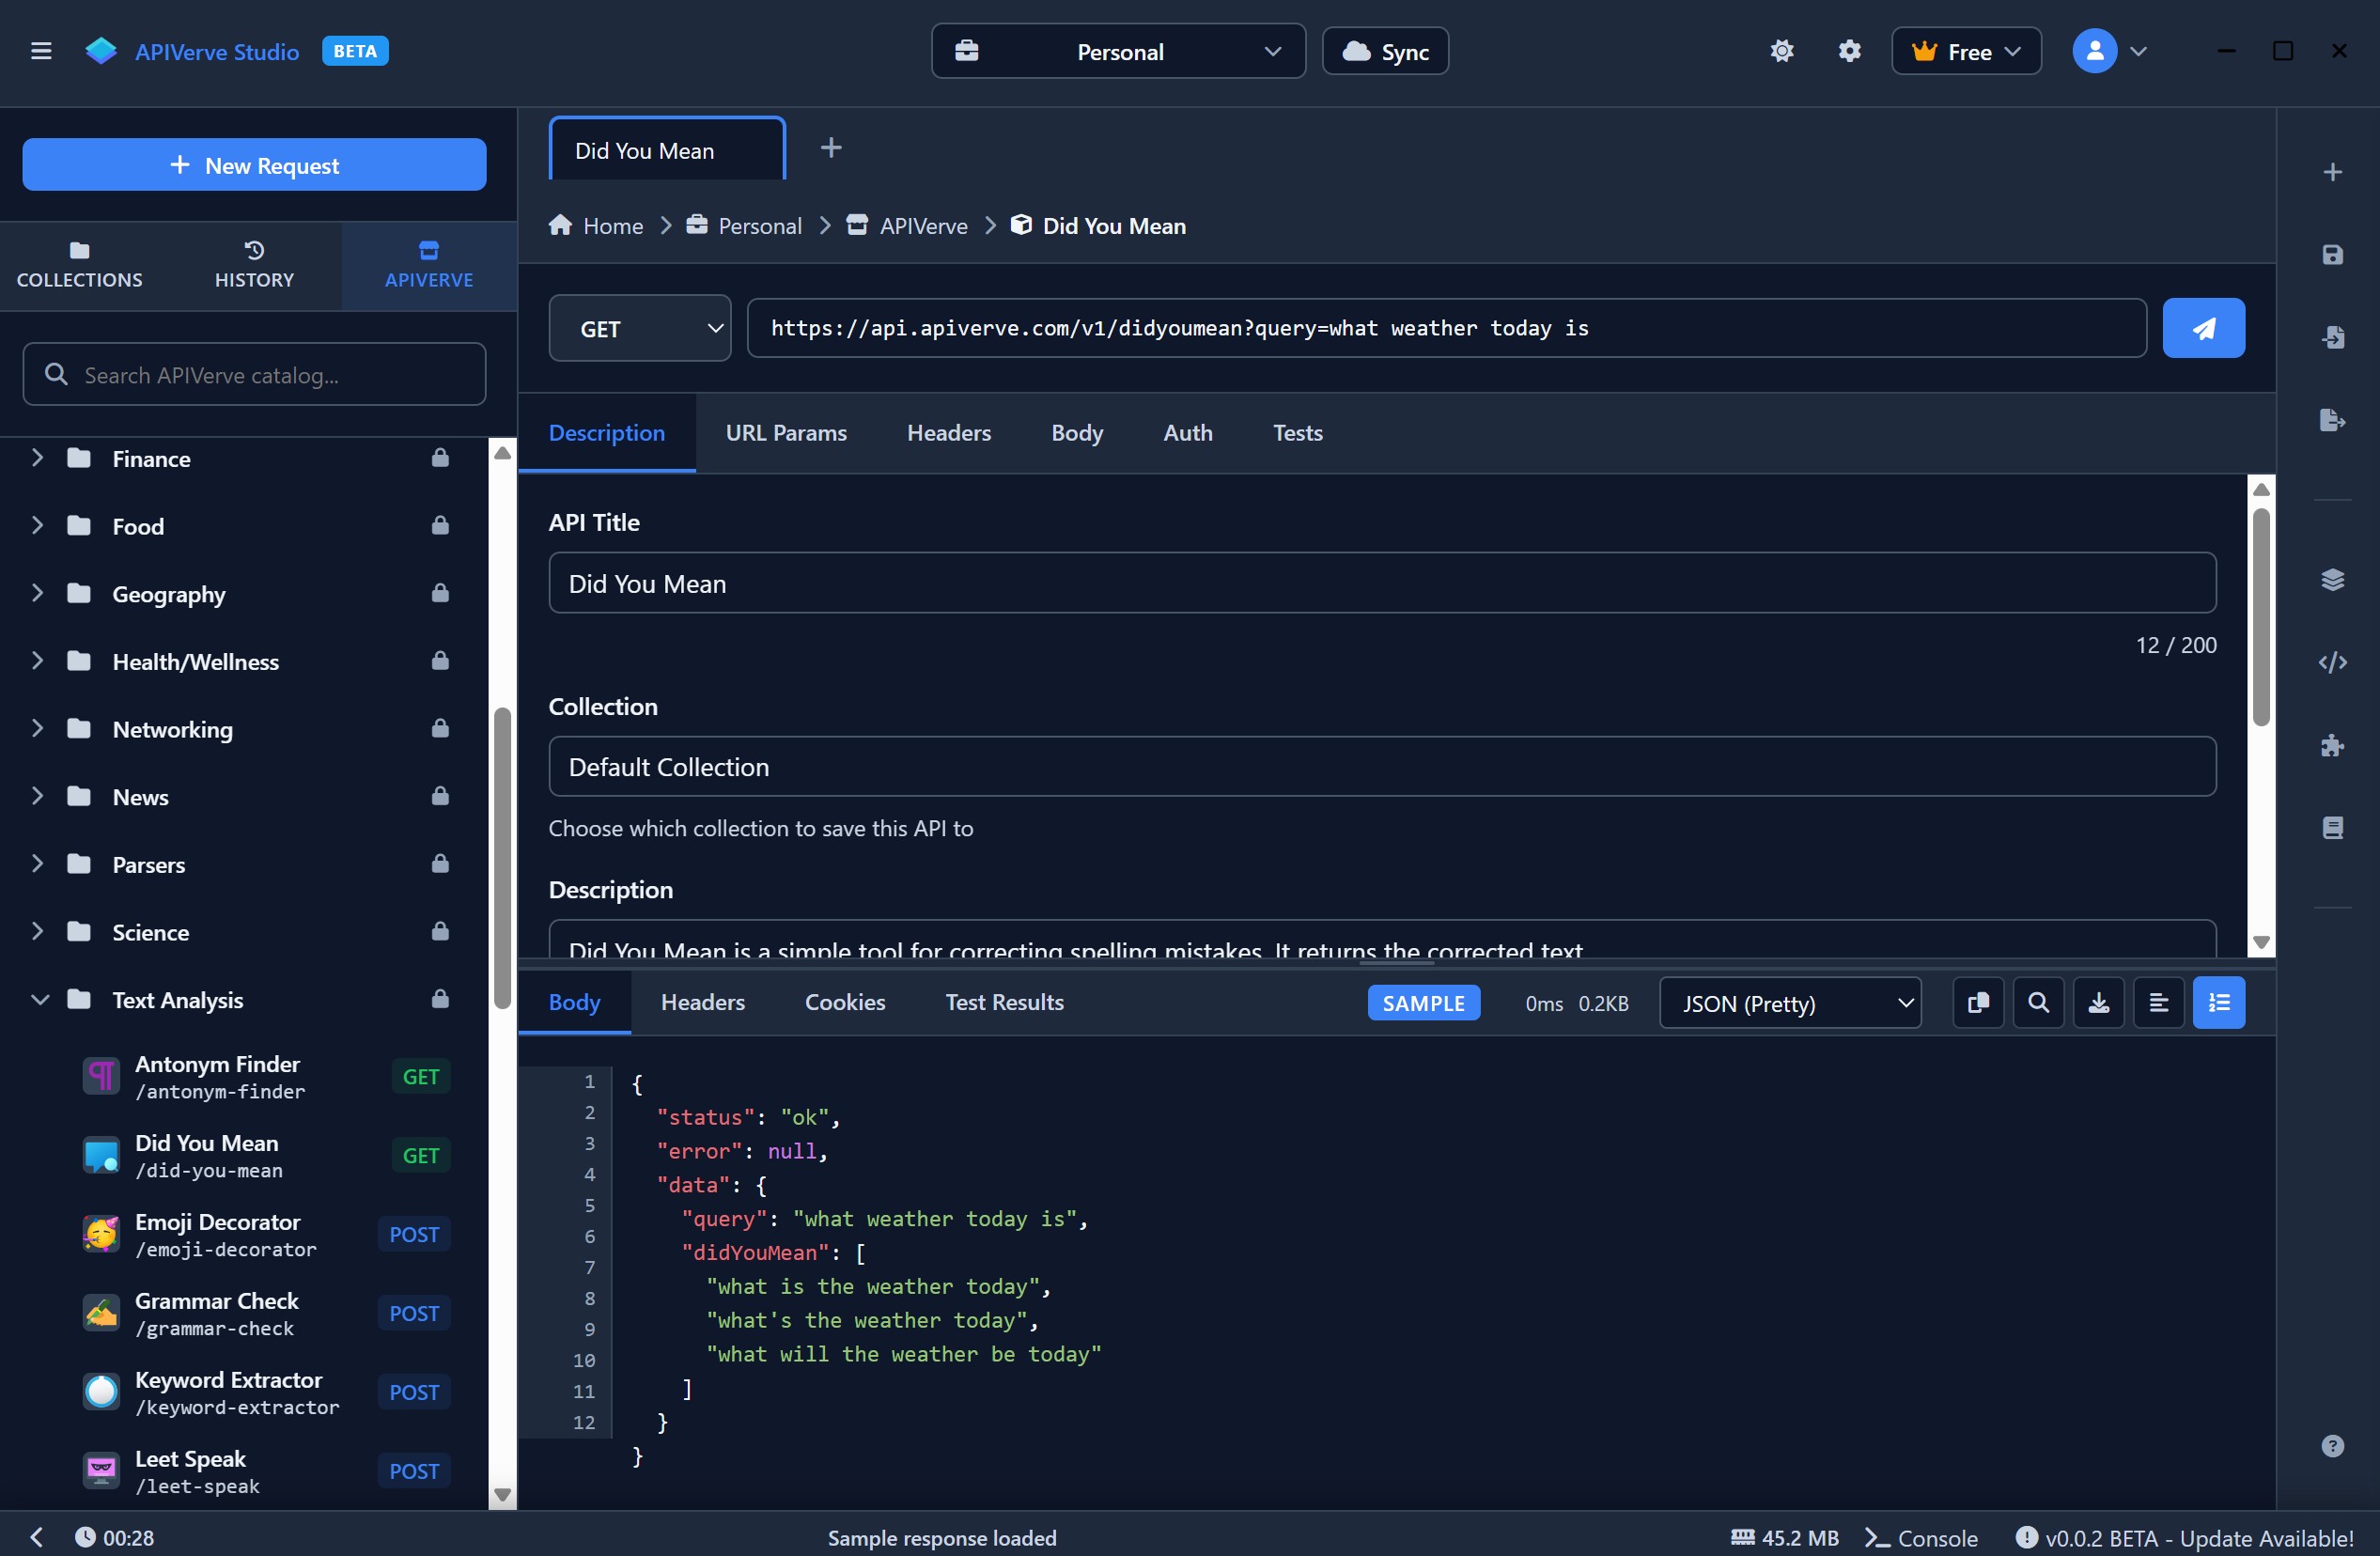Switch to the URL Params tab
The width and height of the screenshot is (2380, 1556).
(x=786, y=433)
